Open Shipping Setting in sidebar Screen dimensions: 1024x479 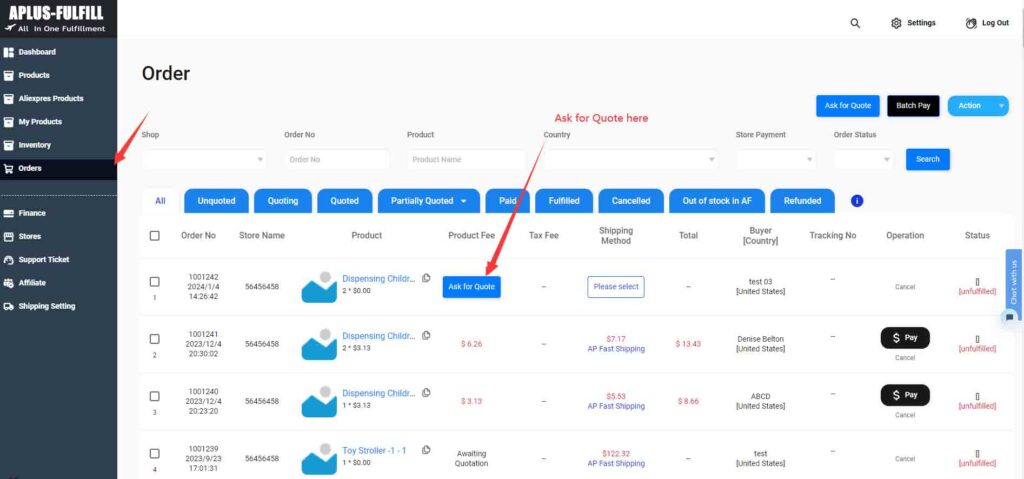click(x=46, y=306)
